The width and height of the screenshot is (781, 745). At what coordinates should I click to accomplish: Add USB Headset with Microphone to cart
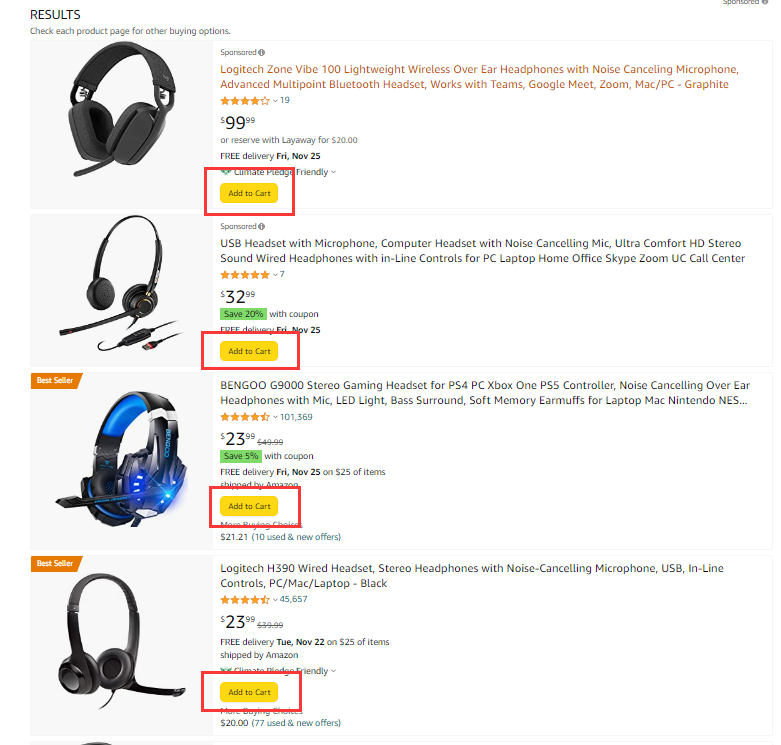click(249, 351)
